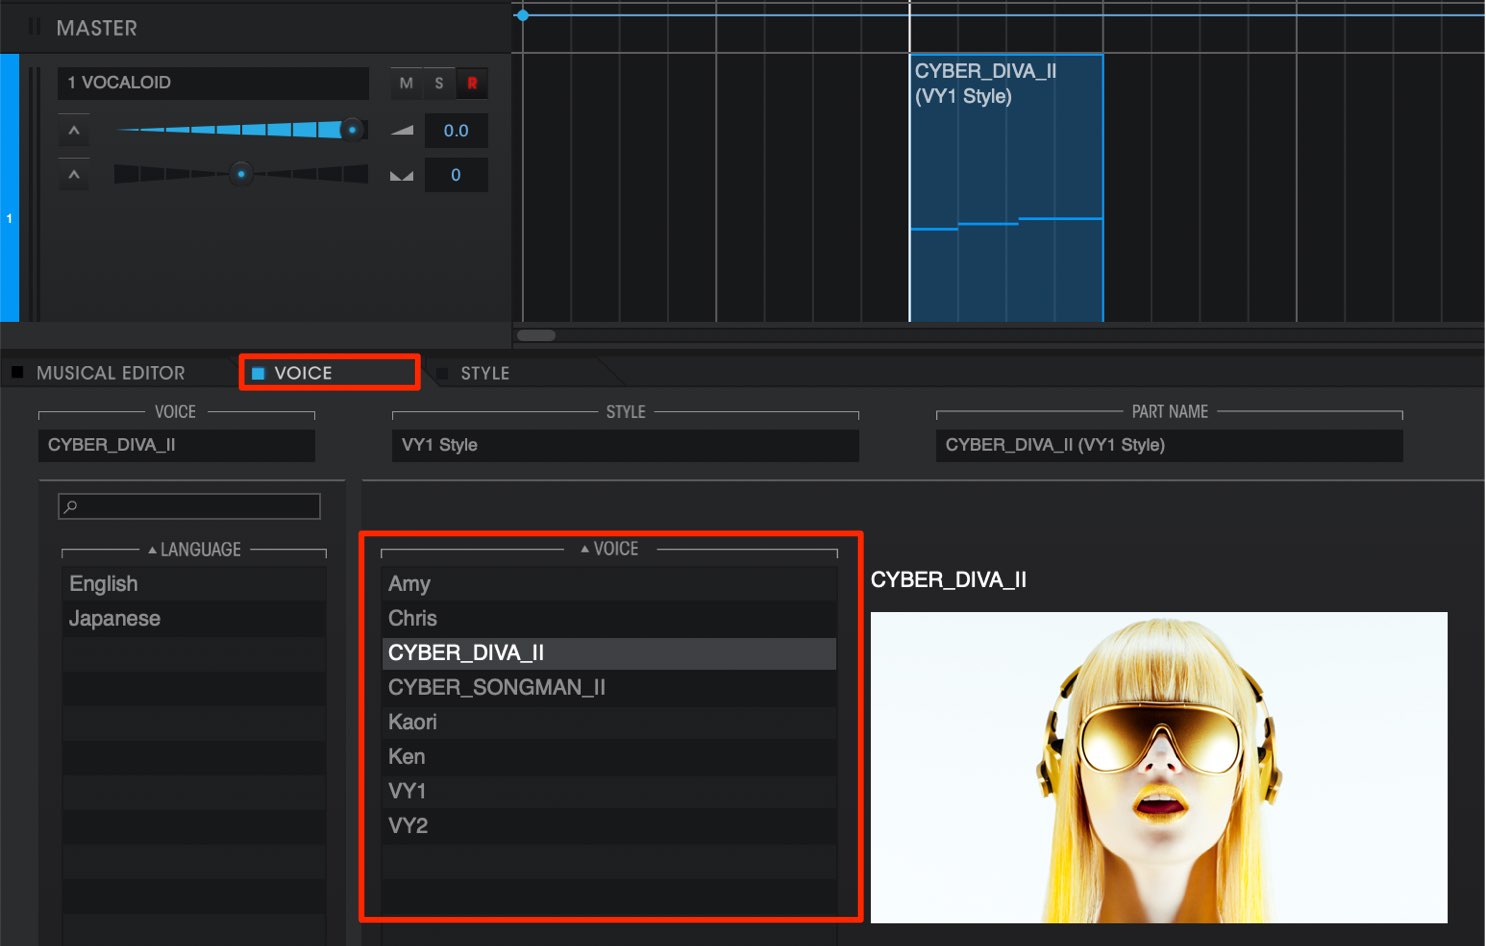Click the blue track color strip
Viewport: 1486px width, 946px height.
click(x=9, y=188)
